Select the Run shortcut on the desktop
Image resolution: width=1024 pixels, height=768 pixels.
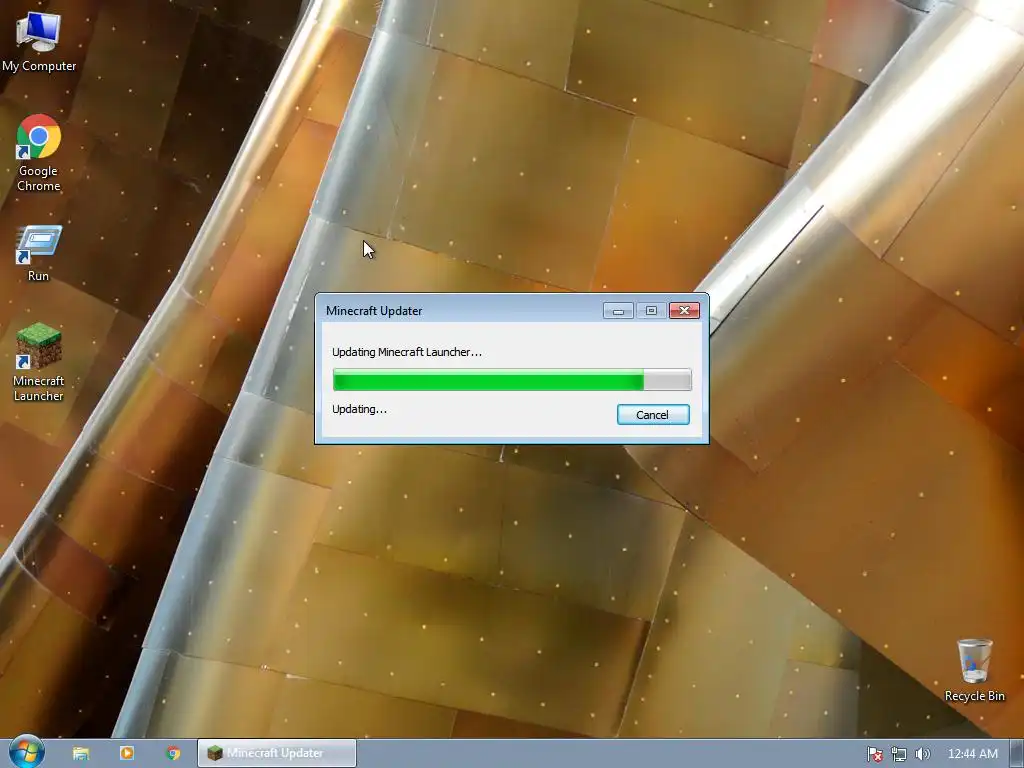click(39, 253)
